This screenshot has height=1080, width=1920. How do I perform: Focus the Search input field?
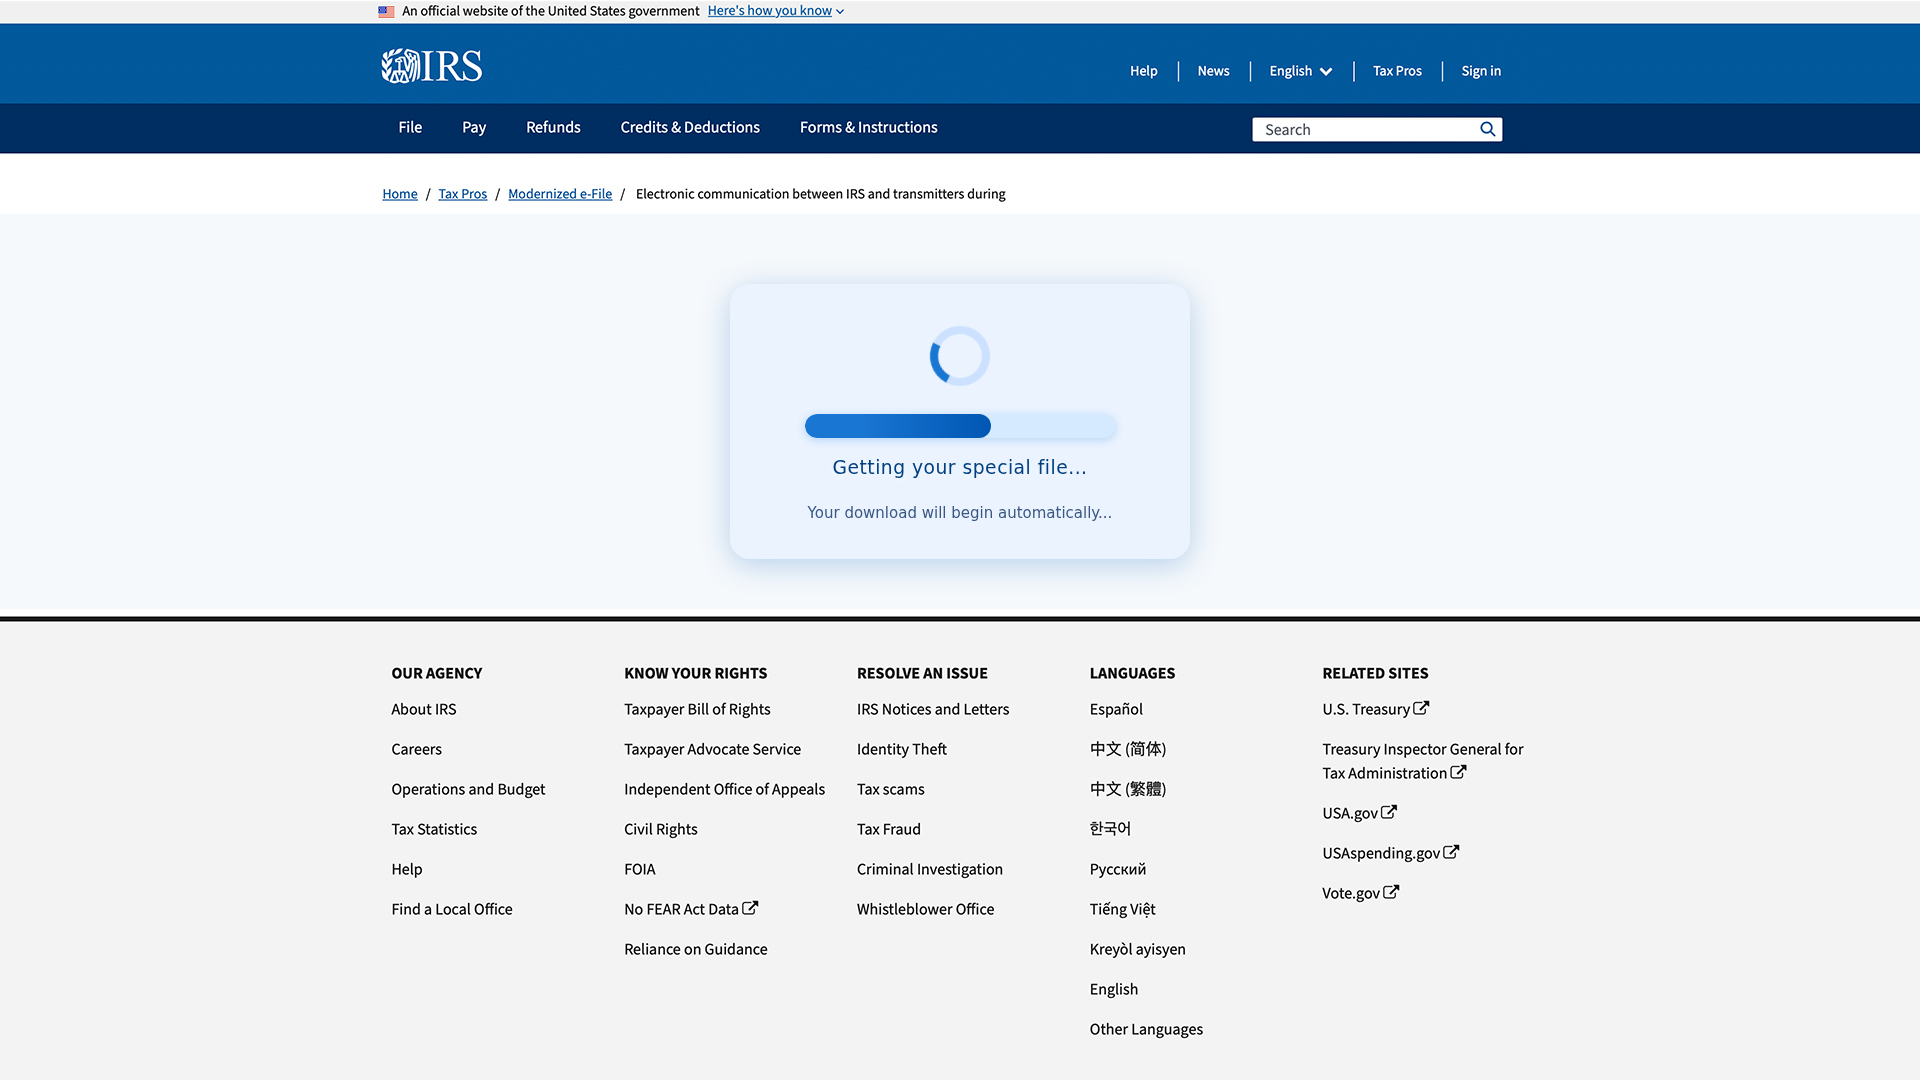coord(1365,129)
